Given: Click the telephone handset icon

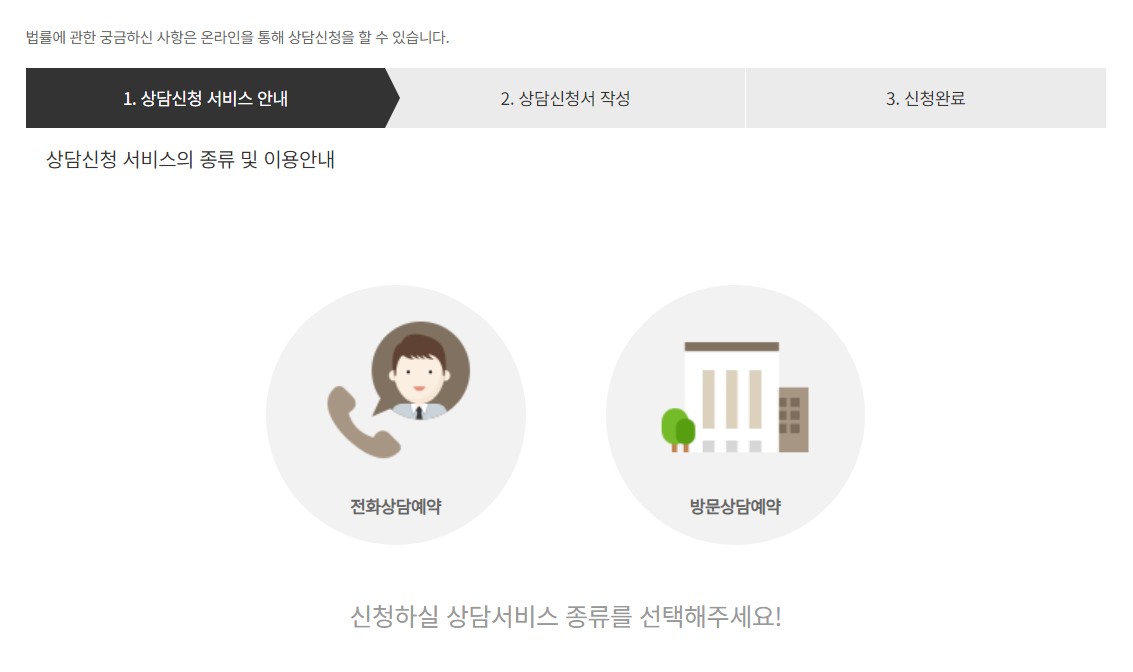Looking at the screenshot, I should [362, 423].
